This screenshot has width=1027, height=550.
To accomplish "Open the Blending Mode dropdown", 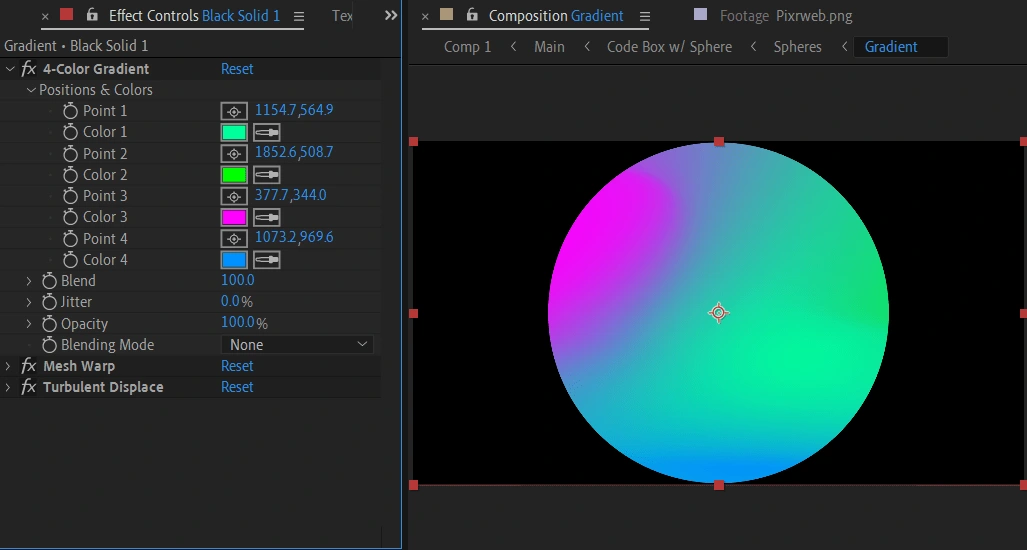I will pyautogui.click(x=296, y=345).
